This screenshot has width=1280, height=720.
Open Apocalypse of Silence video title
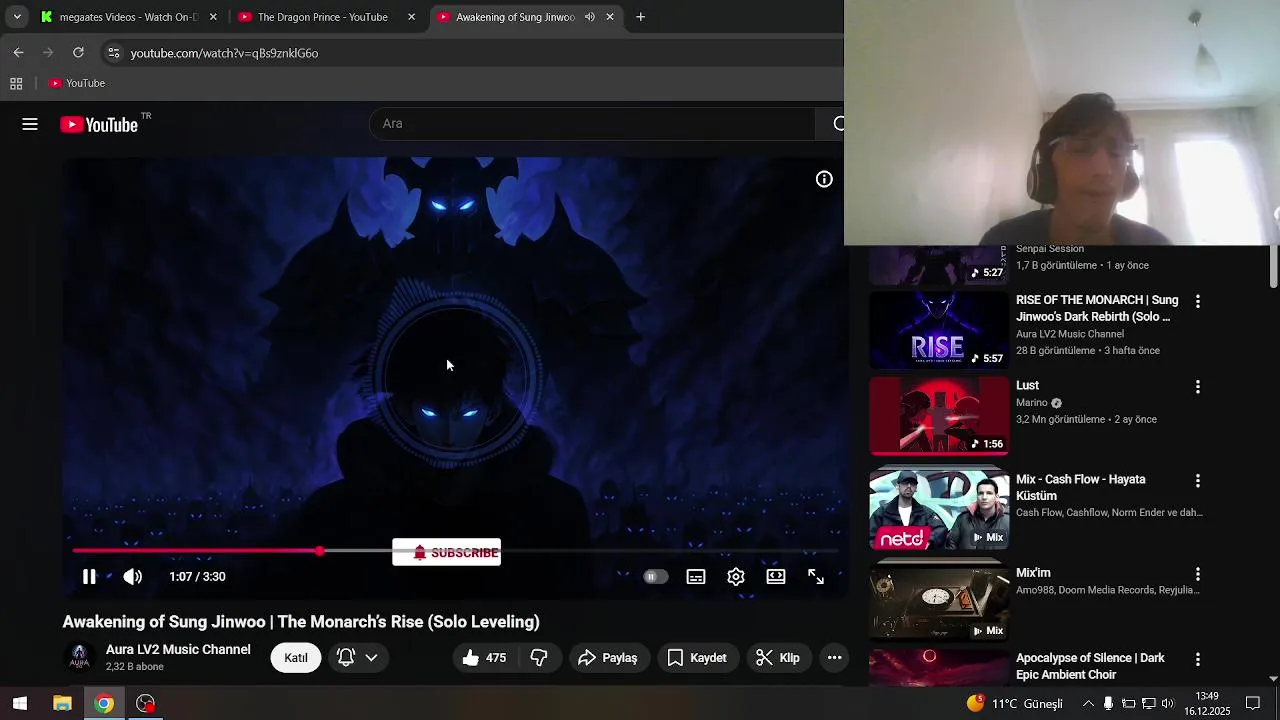(x=1090, y=666)
